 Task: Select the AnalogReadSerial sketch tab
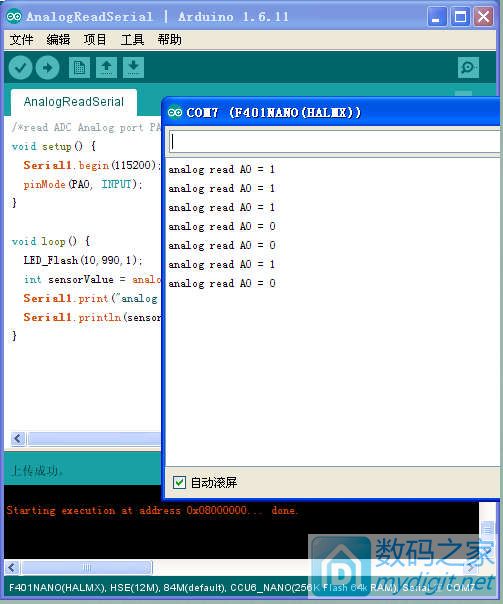click(74, 102)
